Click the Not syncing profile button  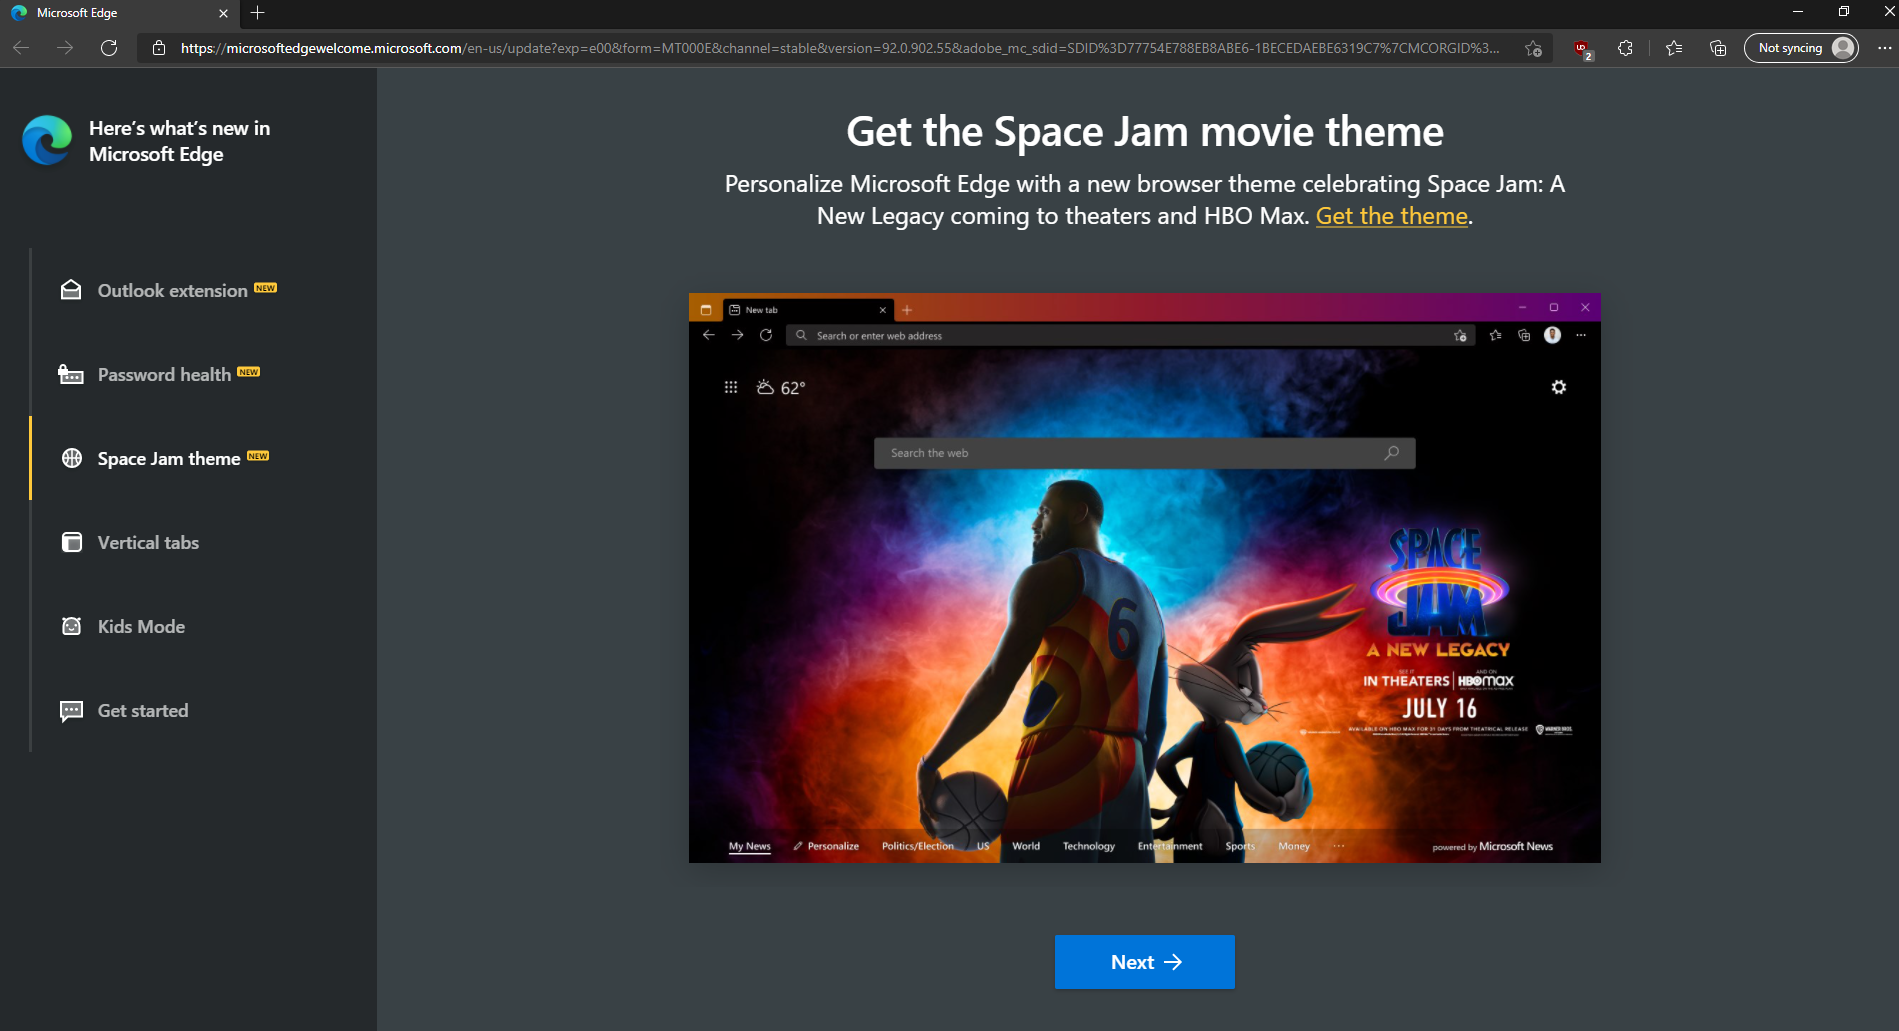pos(1801,48)
